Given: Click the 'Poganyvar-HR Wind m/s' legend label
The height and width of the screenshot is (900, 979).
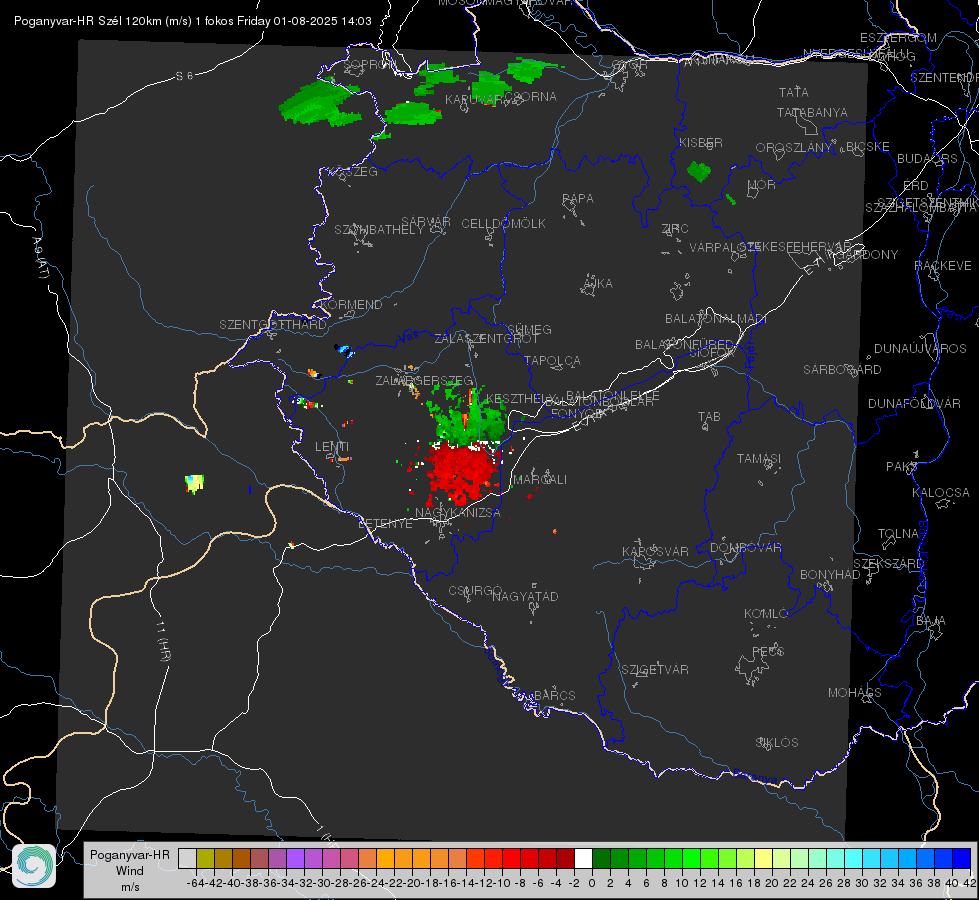Looking at the screenshot, I should [x=130, y=870].
